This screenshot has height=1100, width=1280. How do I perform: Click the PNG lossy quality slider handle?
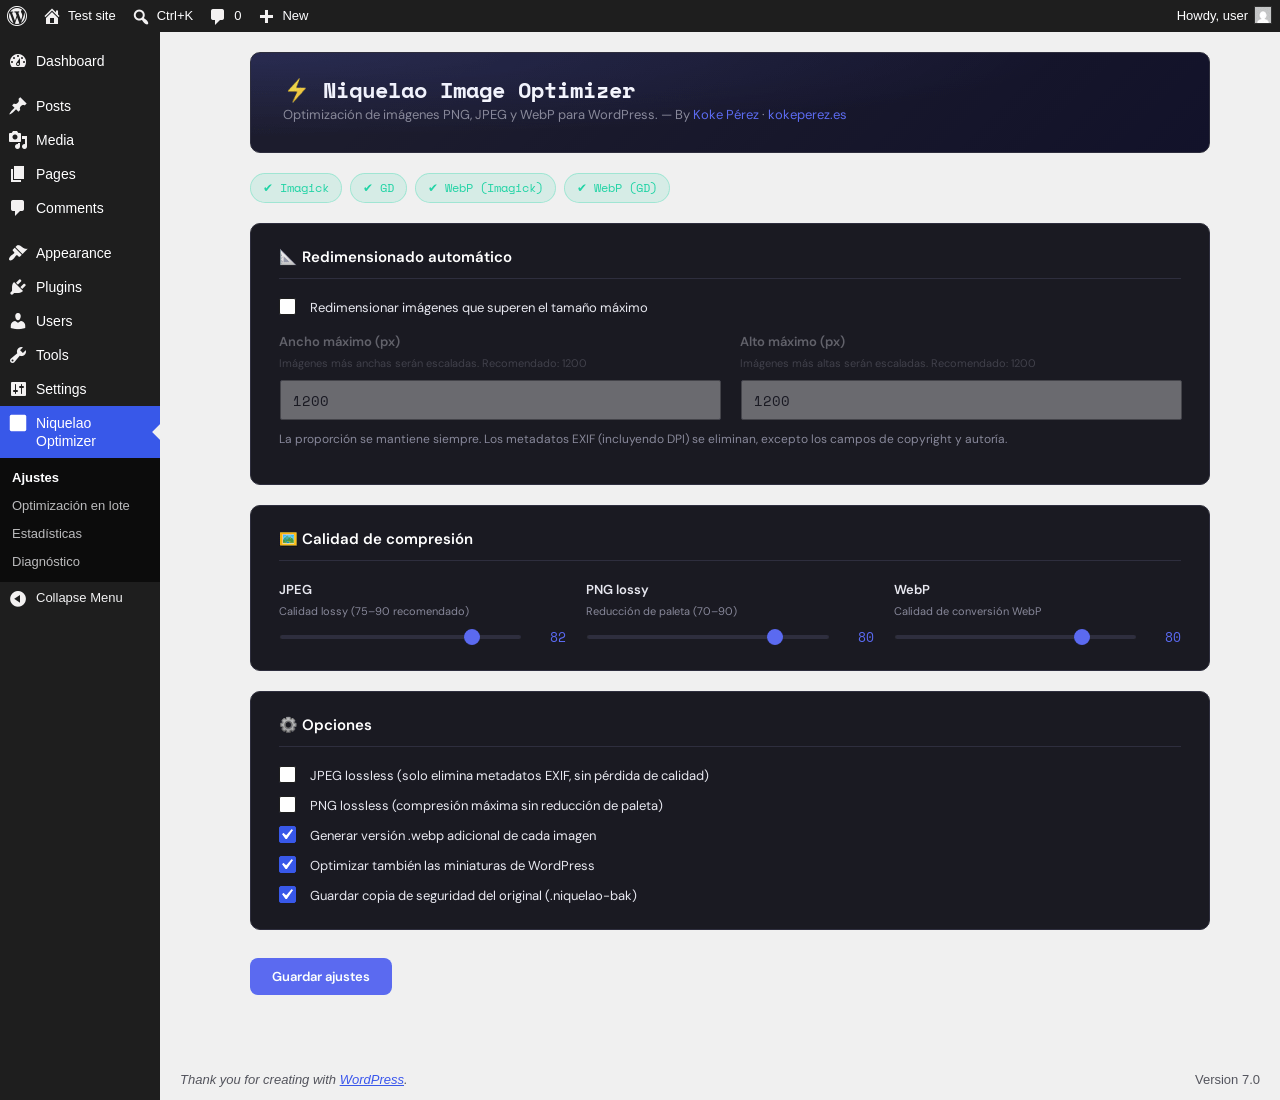coord(775,637)
